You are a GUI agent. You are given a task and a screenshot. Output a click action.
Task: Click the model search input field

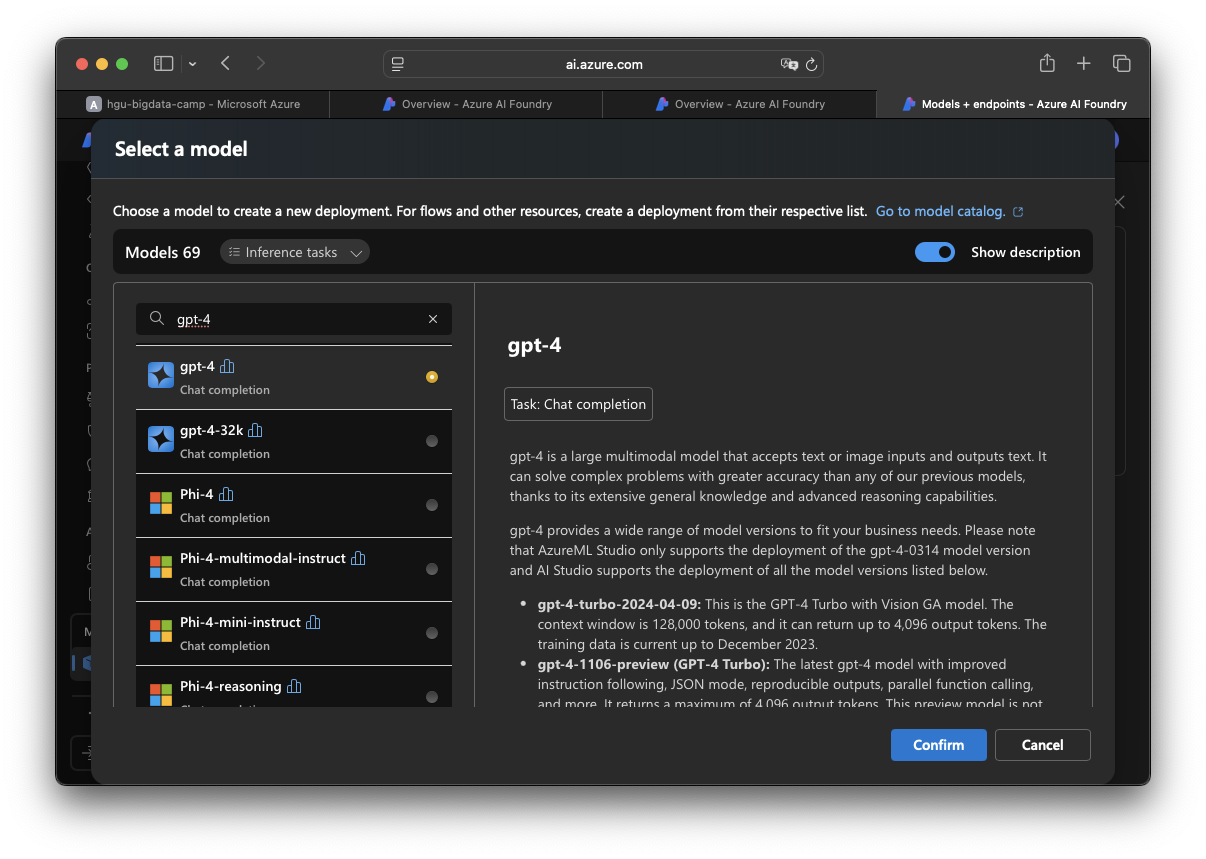point(294,319)
